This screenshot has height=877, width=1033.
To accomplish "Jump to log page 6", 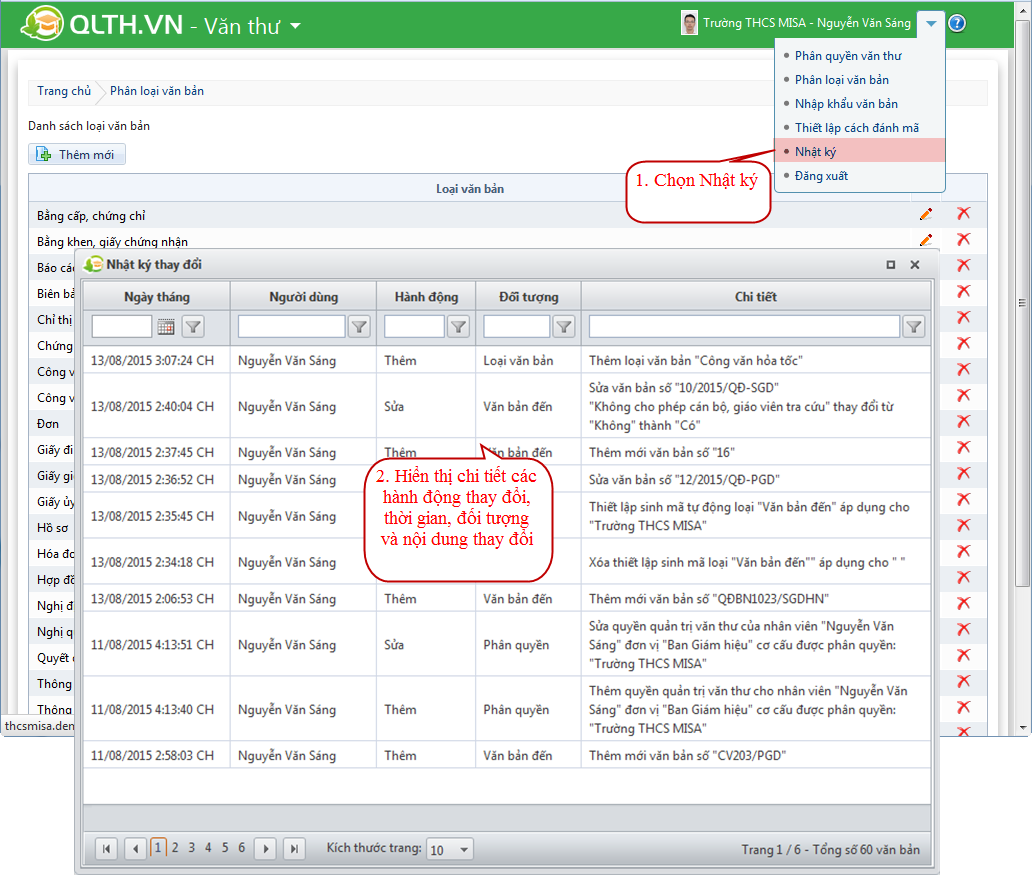I will (x=241, y=848).
